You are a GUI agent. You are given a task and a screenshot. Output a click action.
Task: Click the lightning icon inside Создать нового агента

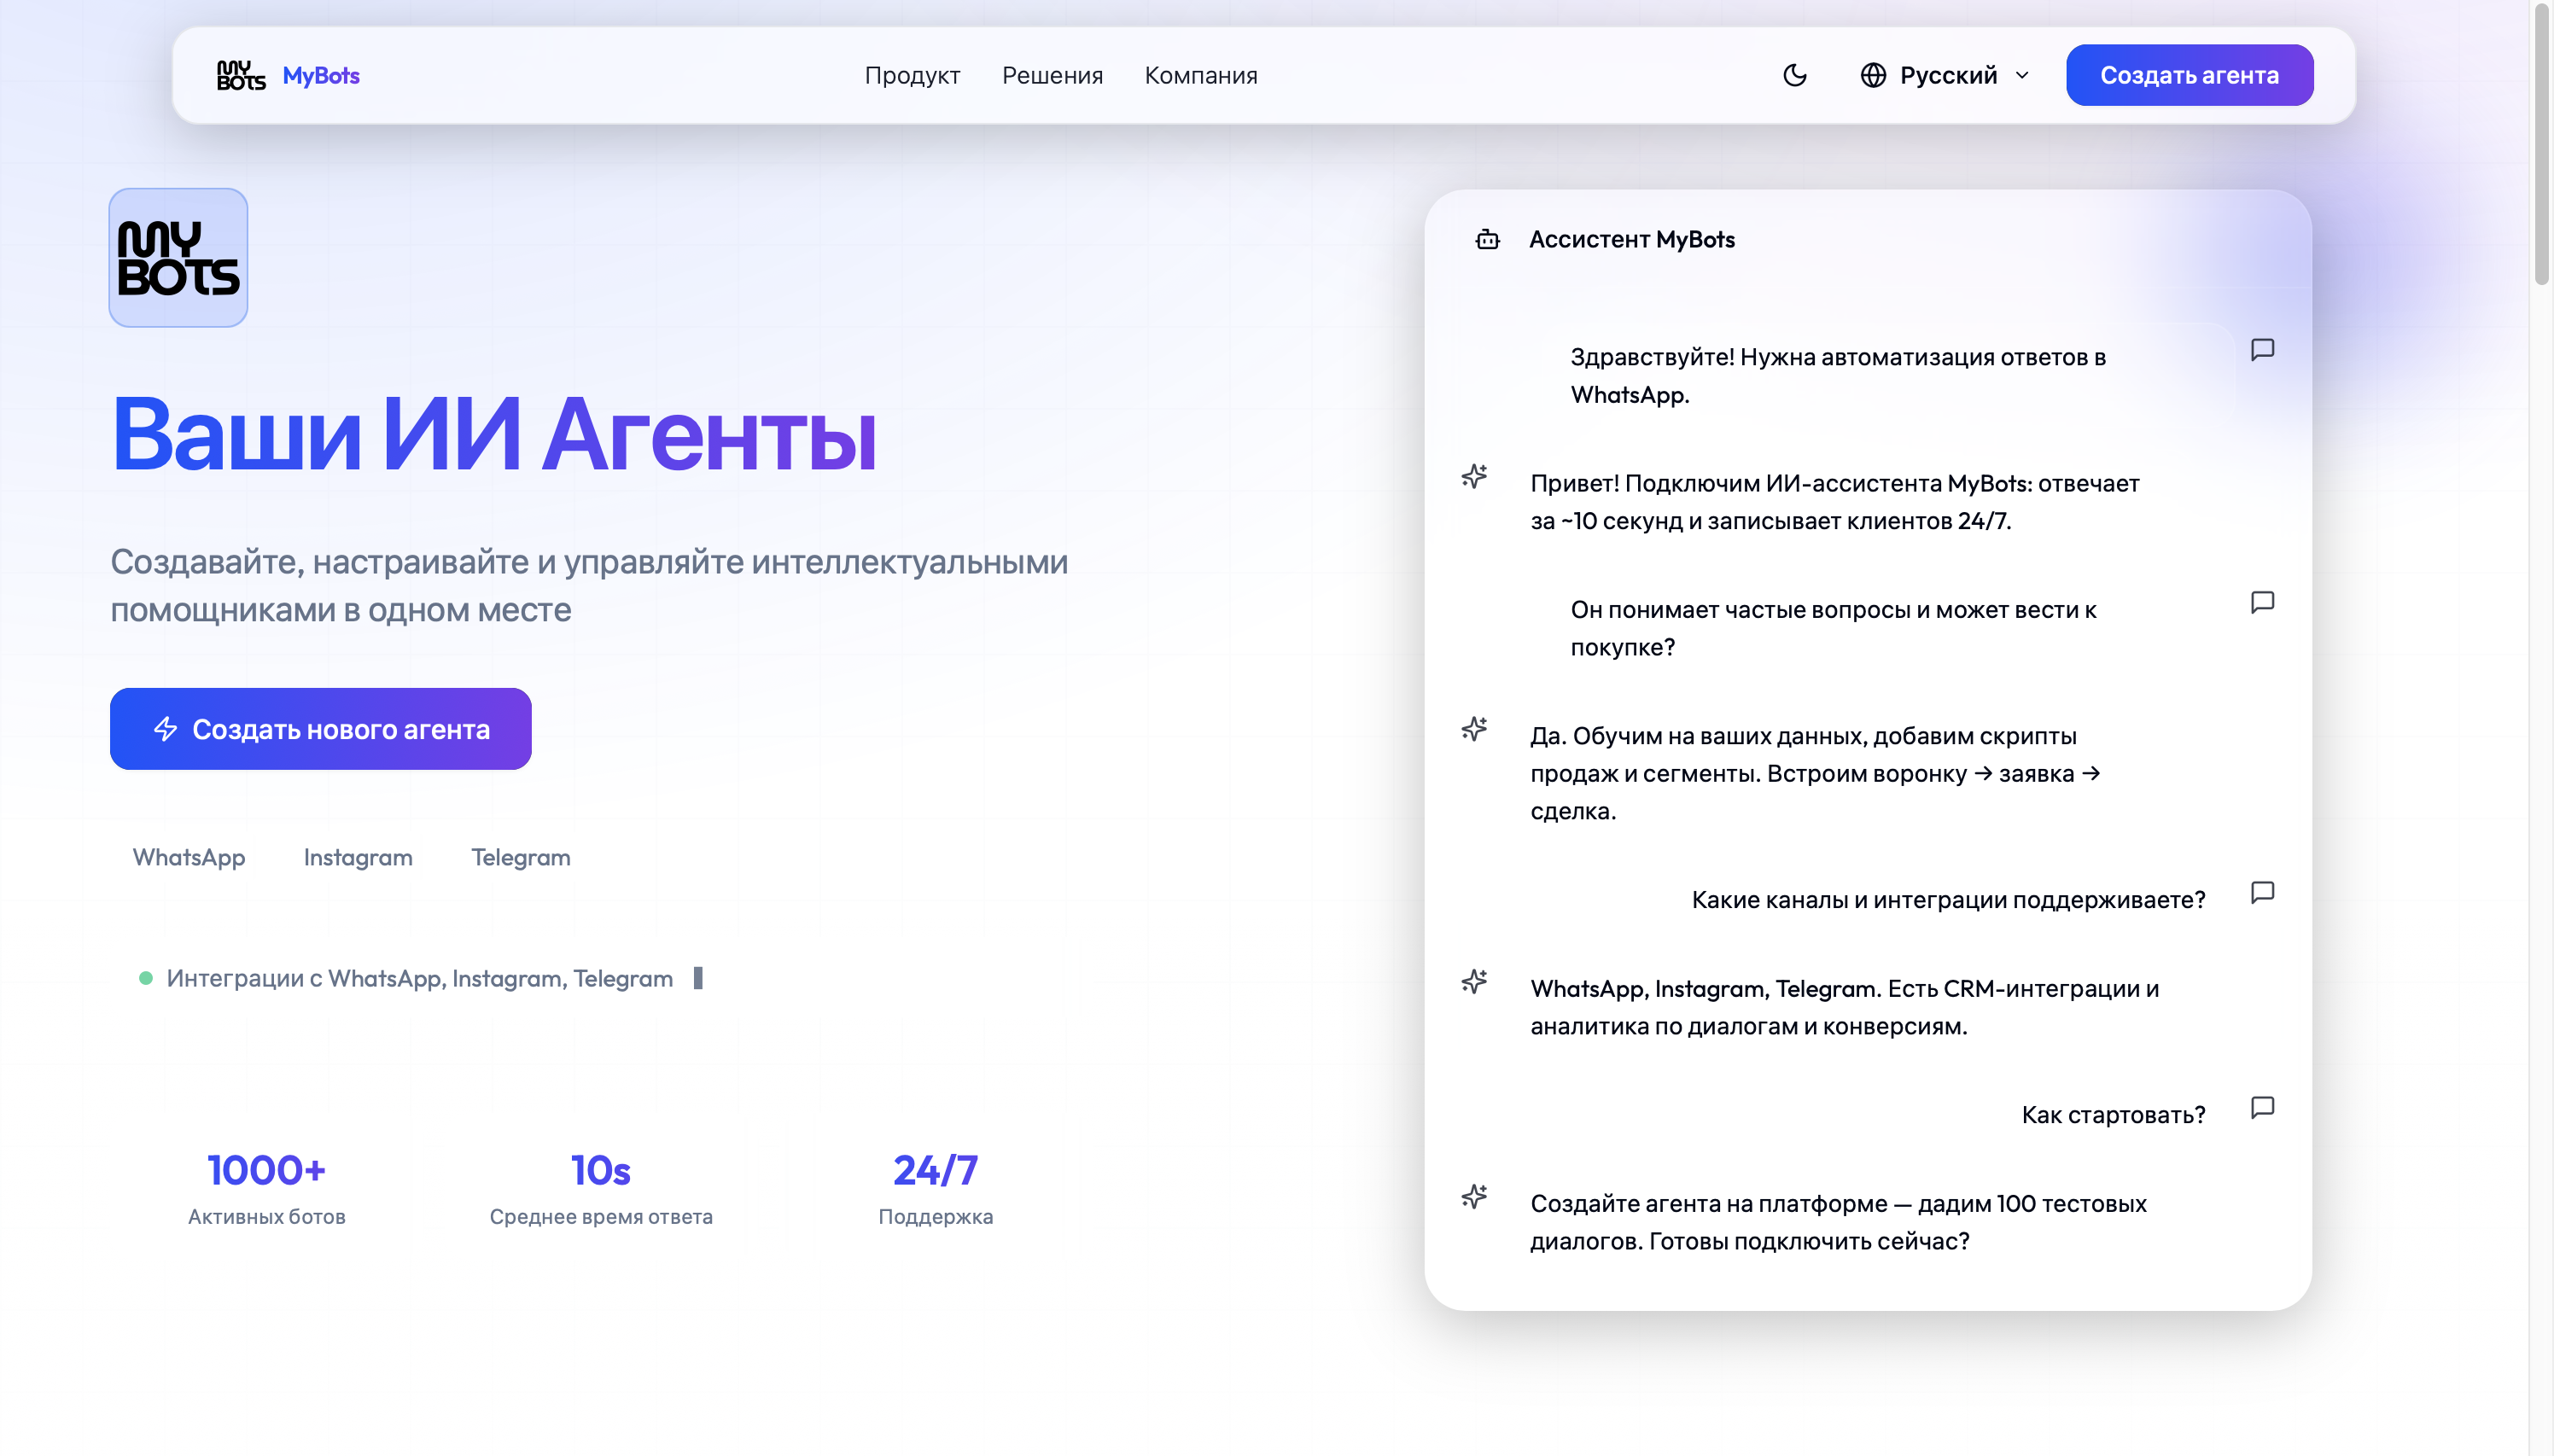coord(166,728)
